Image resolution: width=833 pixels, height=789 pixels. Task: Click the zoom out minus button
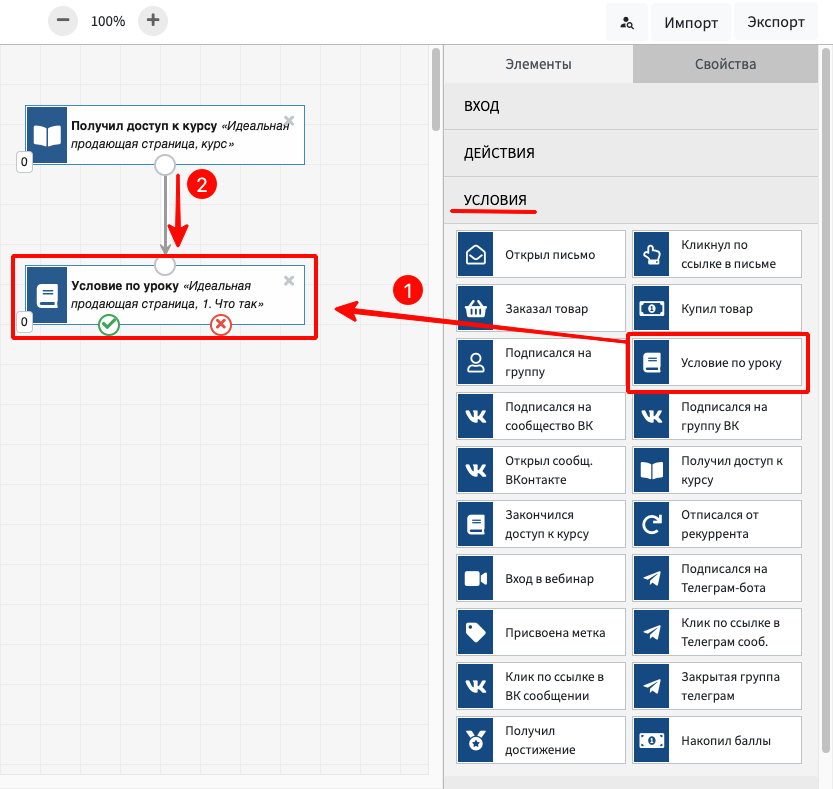(62, 20)
